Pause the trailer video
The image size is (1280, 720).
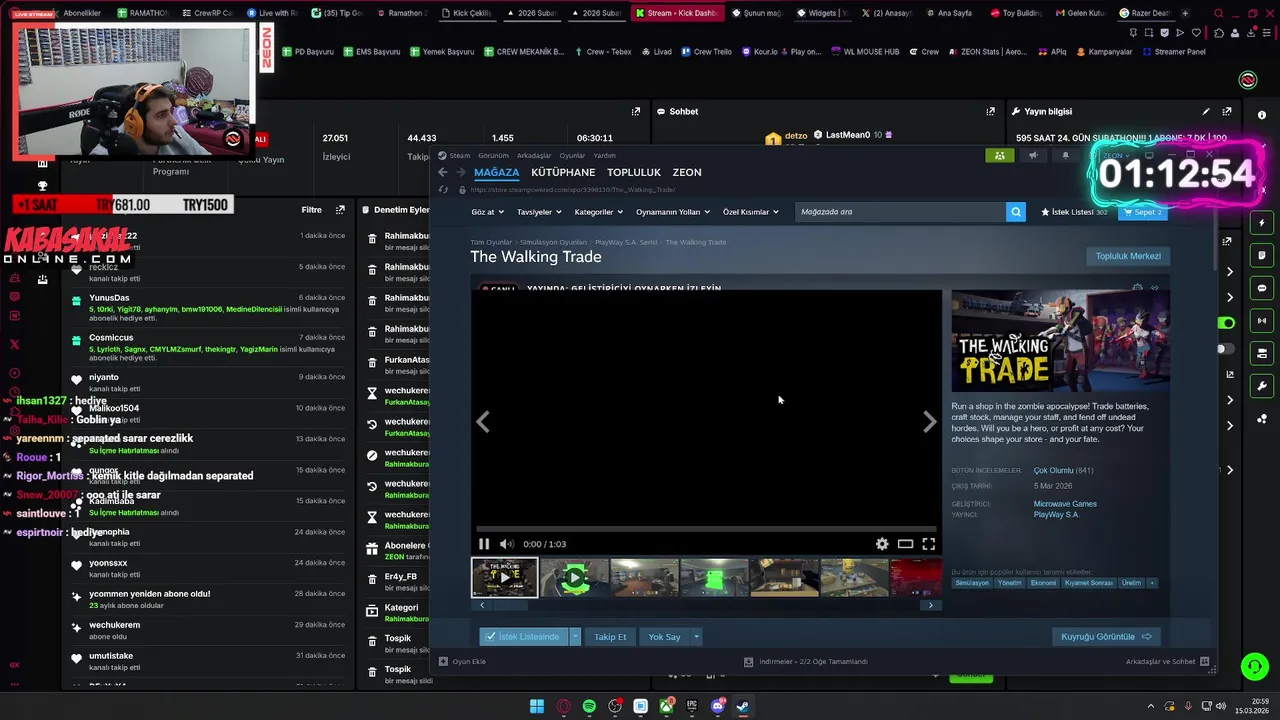(x=484, y=544)
